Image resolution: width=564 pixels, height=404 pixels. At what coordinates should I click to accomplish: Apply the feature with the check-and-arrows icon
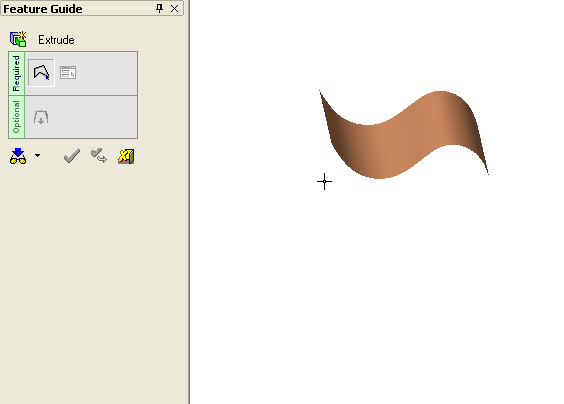coord(99,156)
